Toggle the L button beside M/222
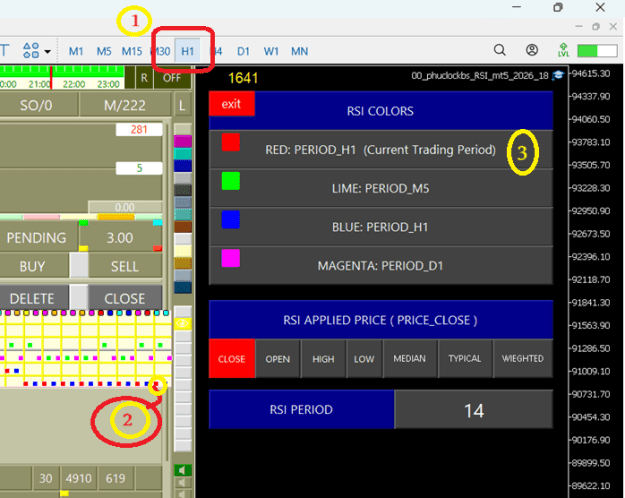Screen dimensions: 625x498 (182, 106)
